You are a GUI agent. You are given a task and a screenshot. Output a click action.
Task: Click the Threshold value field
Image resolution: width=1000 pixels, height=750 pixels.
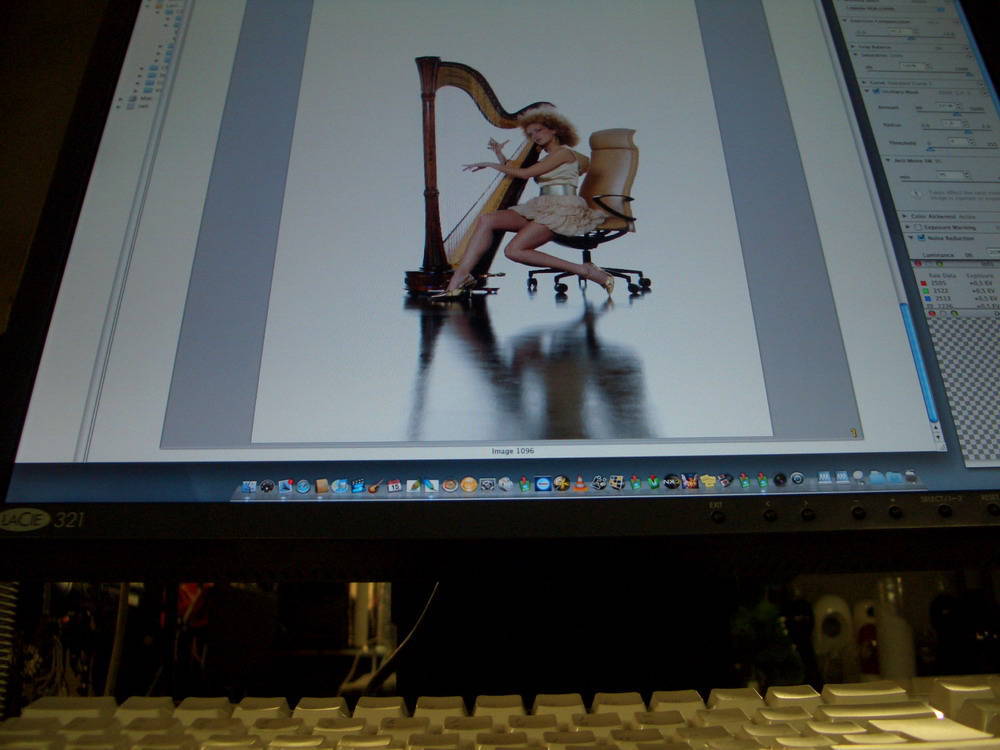click(x=958, y=142)
